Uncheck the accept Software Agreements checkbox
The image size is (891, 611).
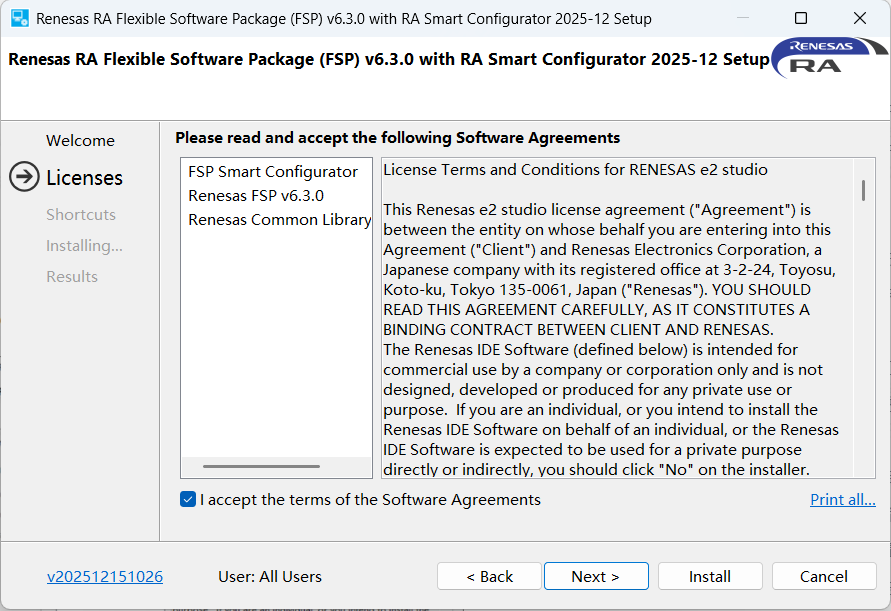188,500
